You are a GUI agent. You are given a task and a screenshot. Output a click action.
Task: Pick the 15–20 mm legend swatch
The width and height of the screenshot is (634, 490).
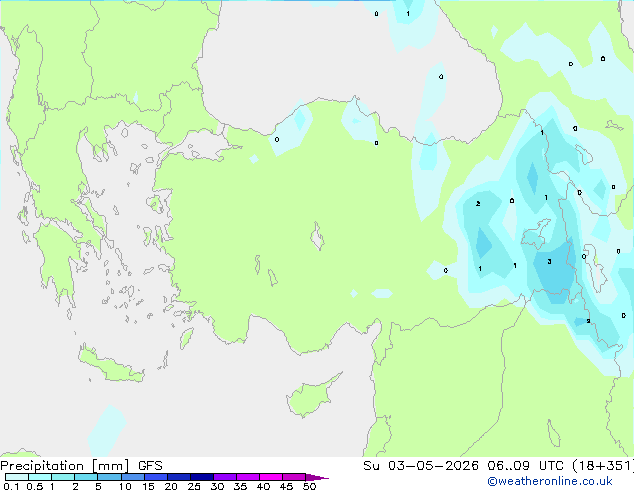pos(156,477)
